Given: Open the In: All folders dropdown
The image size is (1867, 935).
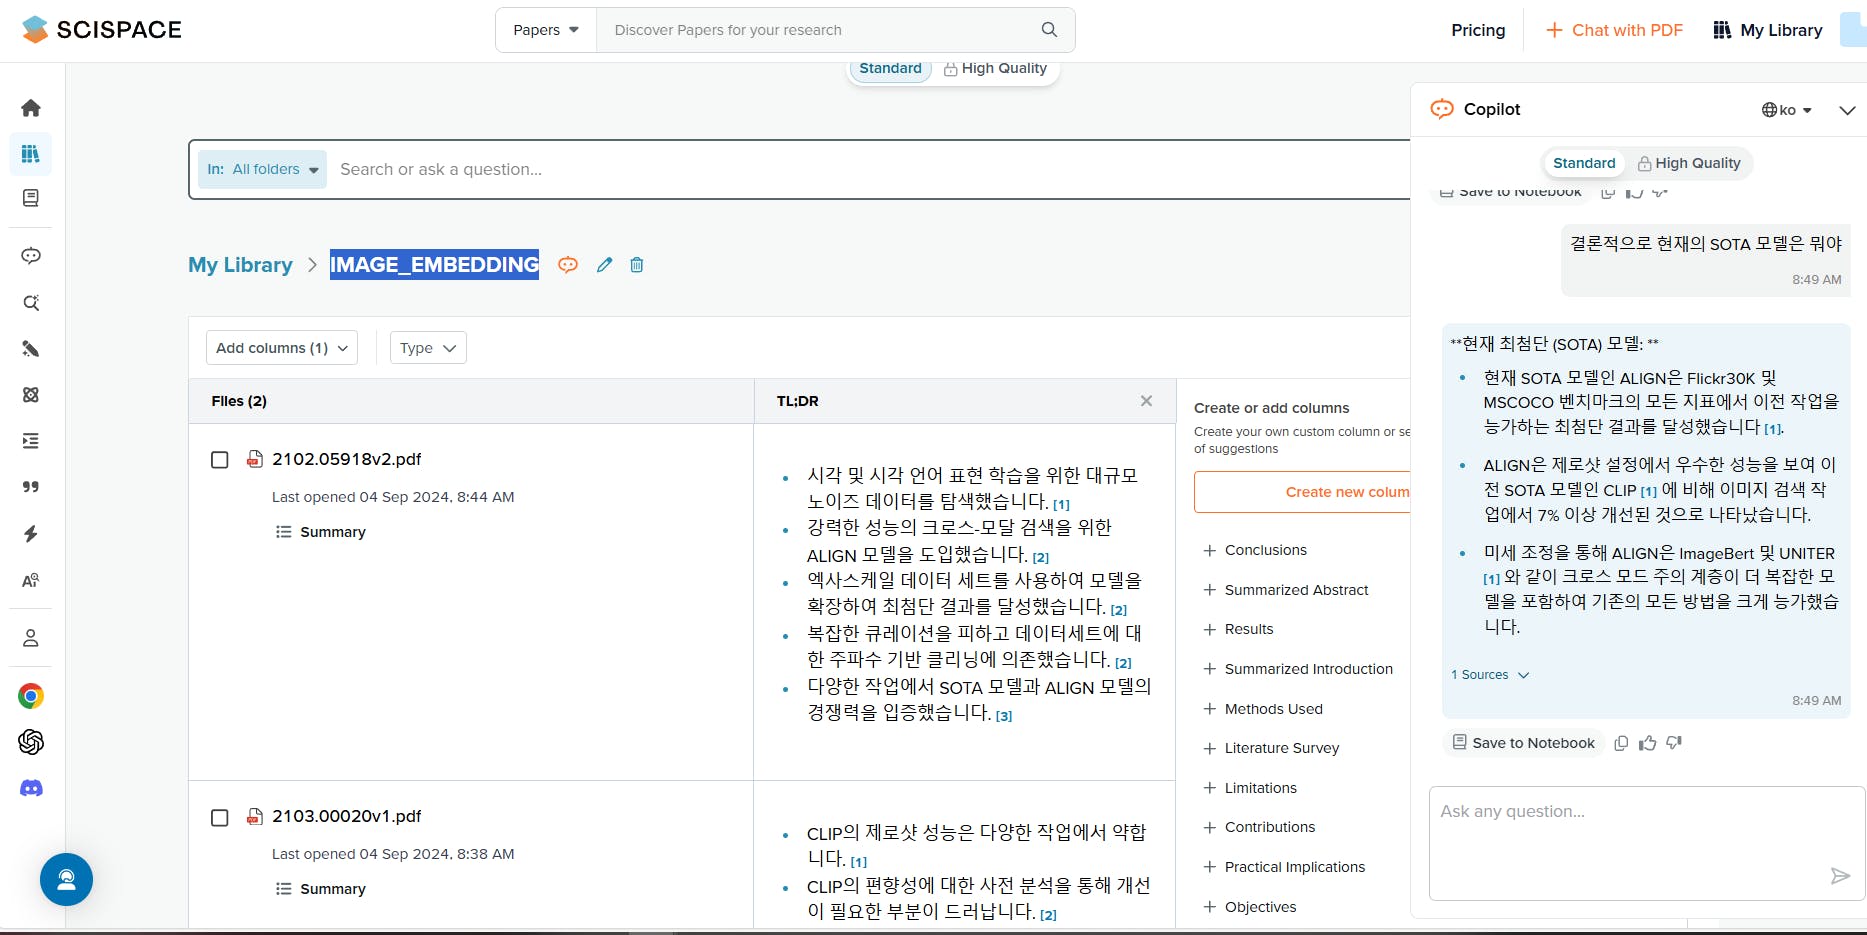Looking at the screenshot, I should pos(262,170).
